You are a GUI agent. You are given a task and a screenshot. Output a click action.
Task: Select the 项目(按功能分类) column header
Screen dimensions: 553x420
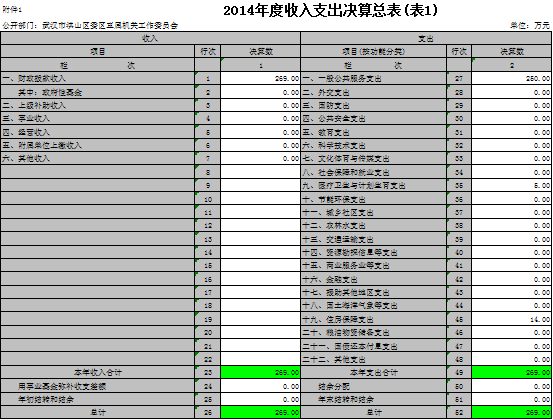373,51
